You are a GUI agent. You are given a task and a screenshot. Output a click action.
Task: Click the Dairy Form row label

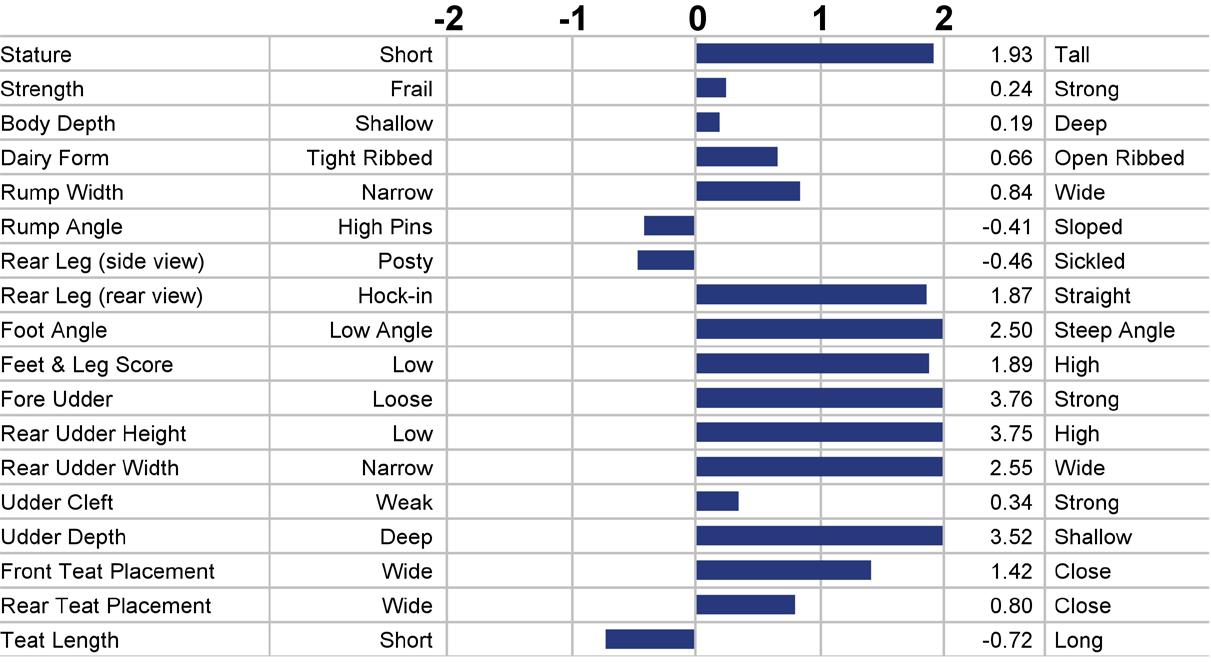click(x=55, y=158)
